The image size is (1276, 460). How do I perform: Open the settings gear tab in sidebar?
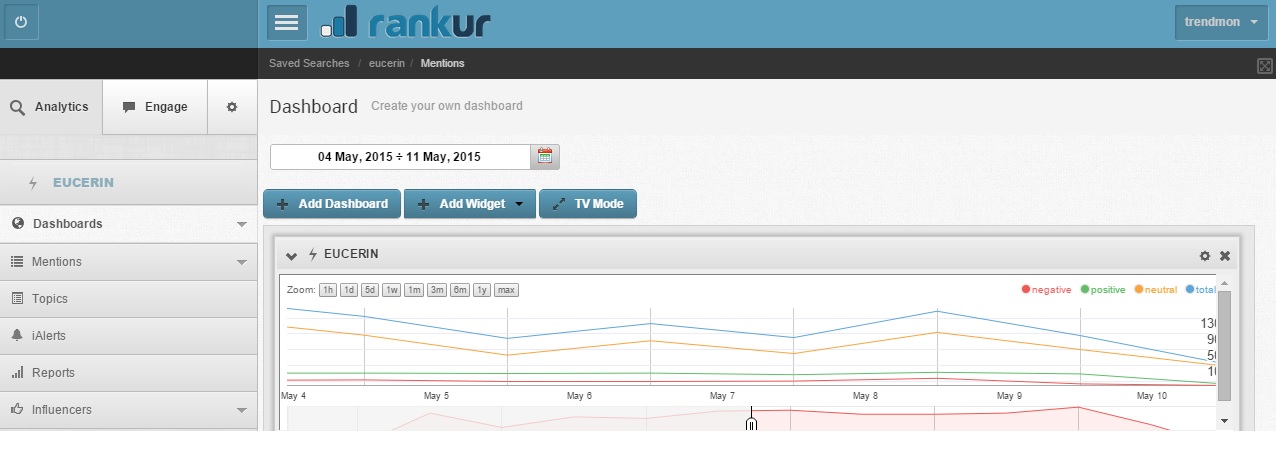232,107
